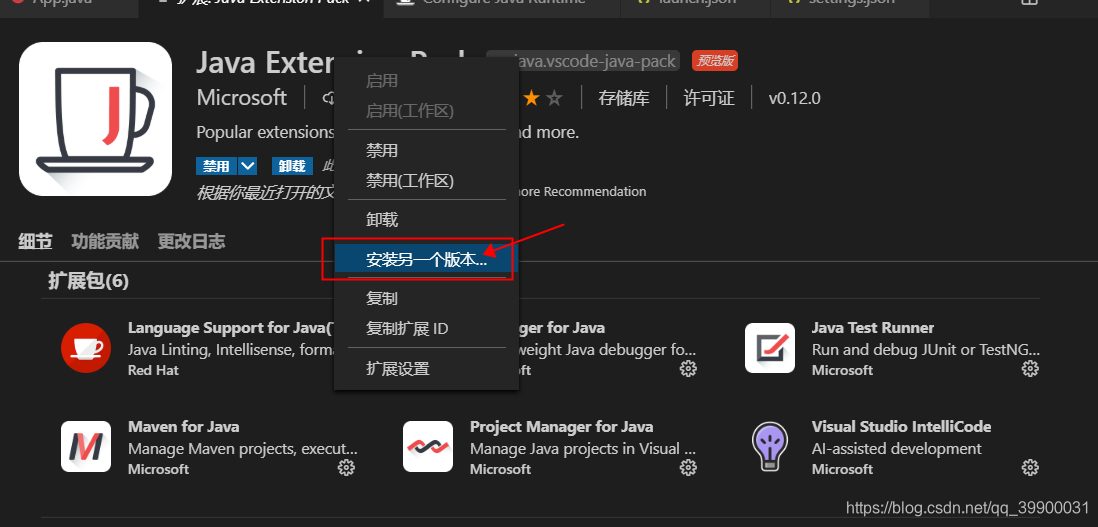Open manage gear for Java Test Runner
1098x527 pixels.
[x=1029, y=369]
